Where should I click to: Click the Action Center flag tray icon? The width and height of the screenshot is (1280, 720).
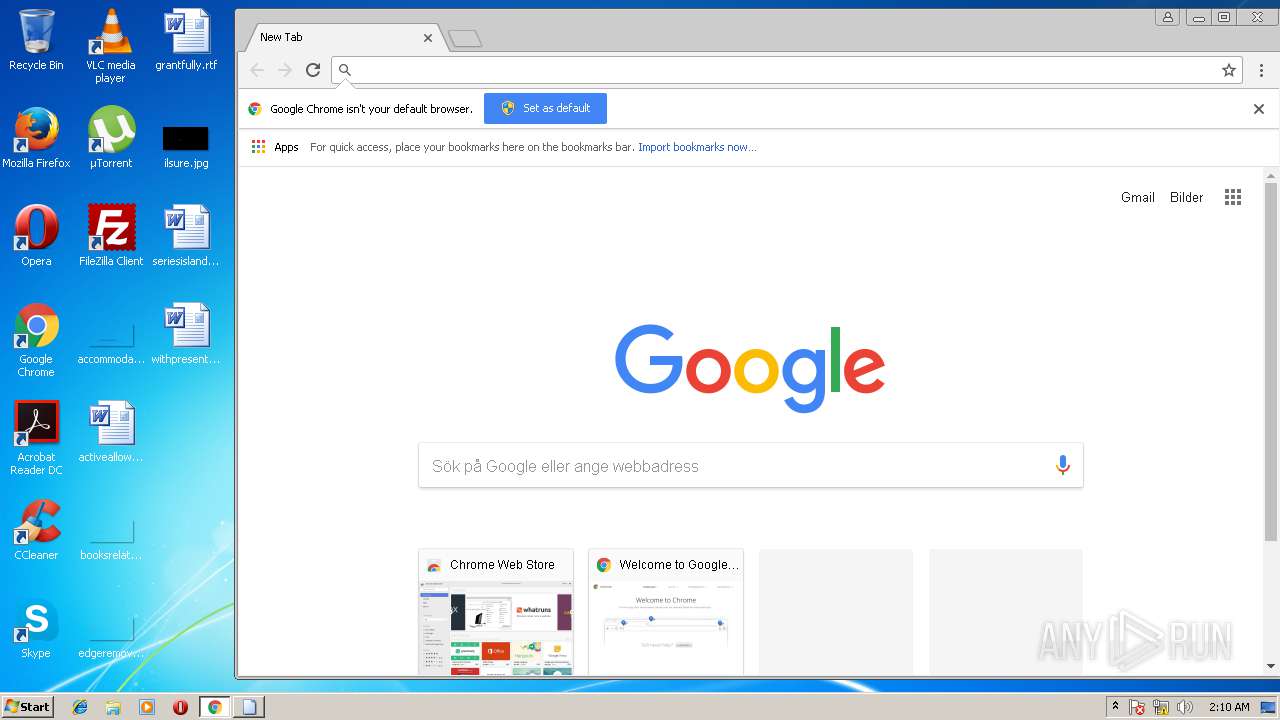(1137, 707)
